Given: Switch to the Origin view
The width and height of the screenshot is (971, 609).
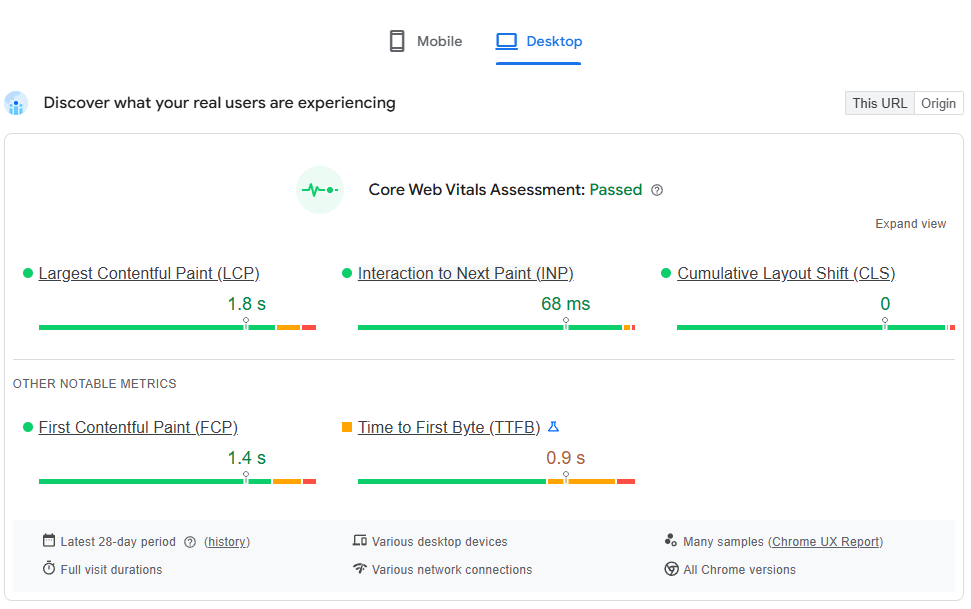Looking at the screenshot, I should [938, 103].
